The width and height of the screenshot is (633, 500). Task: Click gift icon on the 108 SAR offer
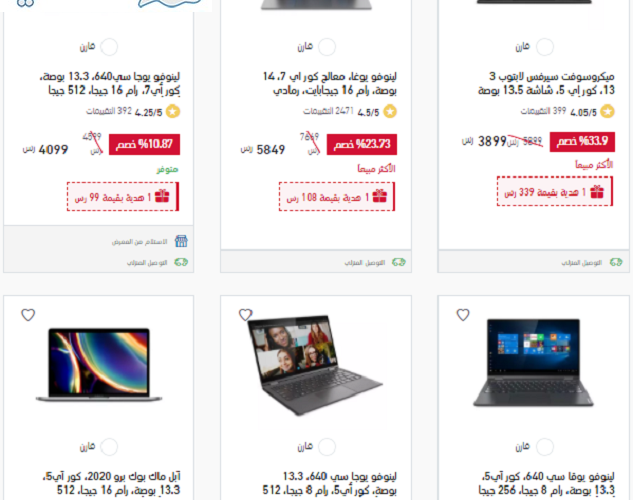pos(379,196)
